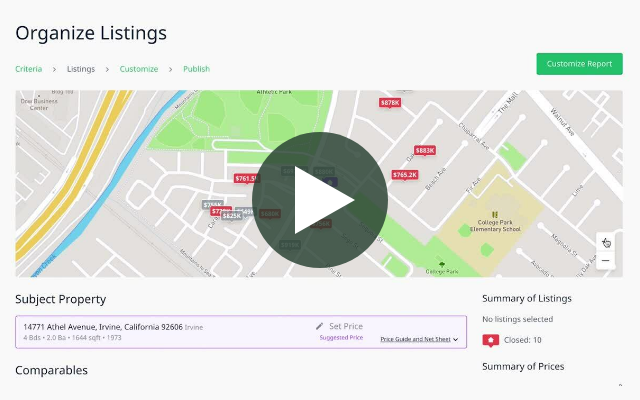Click the property details '4 Bds • 2.0 Ba' line
Image resolution: width=640 pixels, height=400 pixels.
72,338
